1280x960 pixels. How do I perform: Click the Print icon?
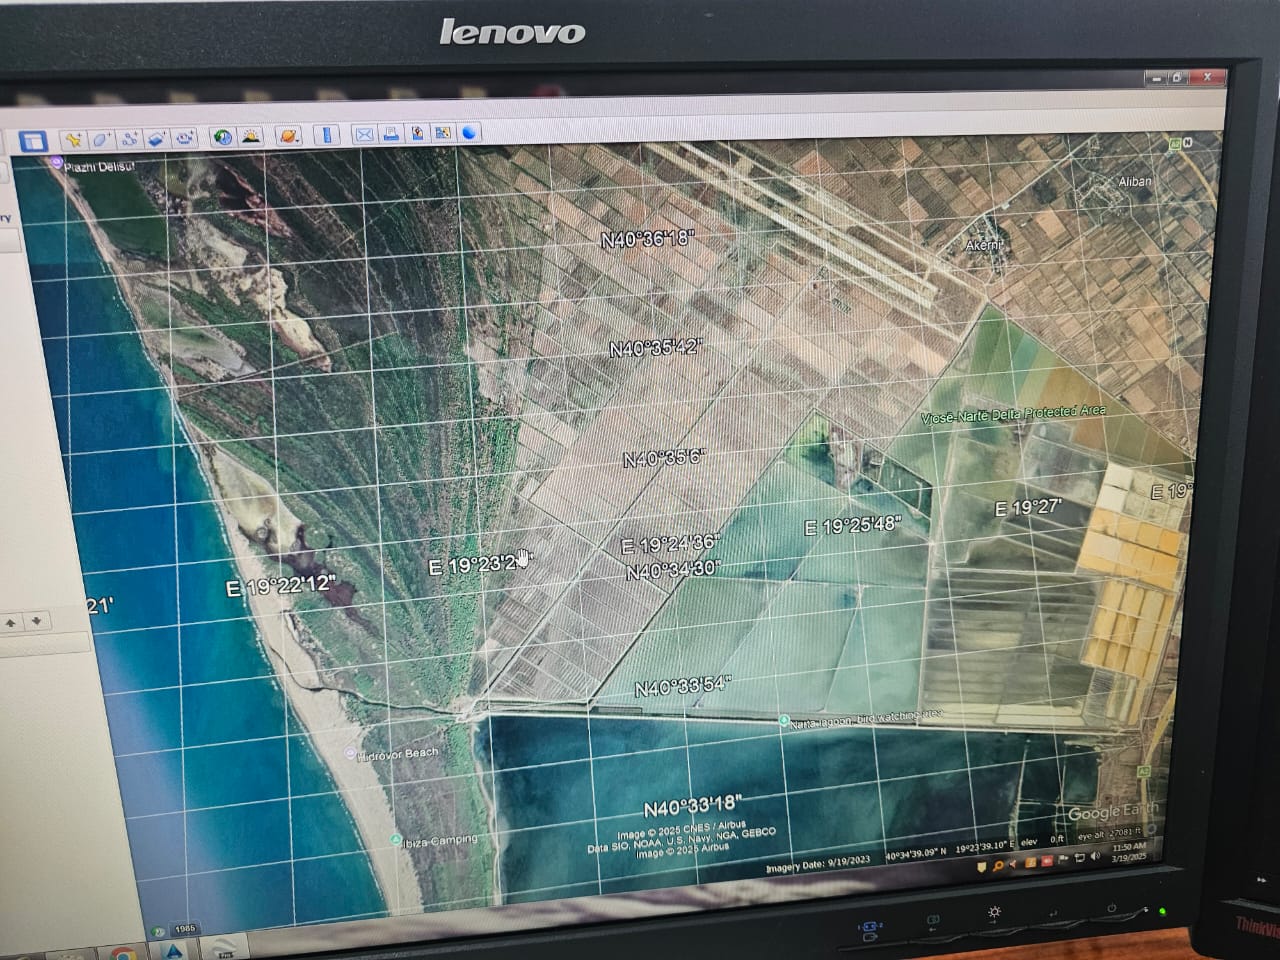click(391, 134)
